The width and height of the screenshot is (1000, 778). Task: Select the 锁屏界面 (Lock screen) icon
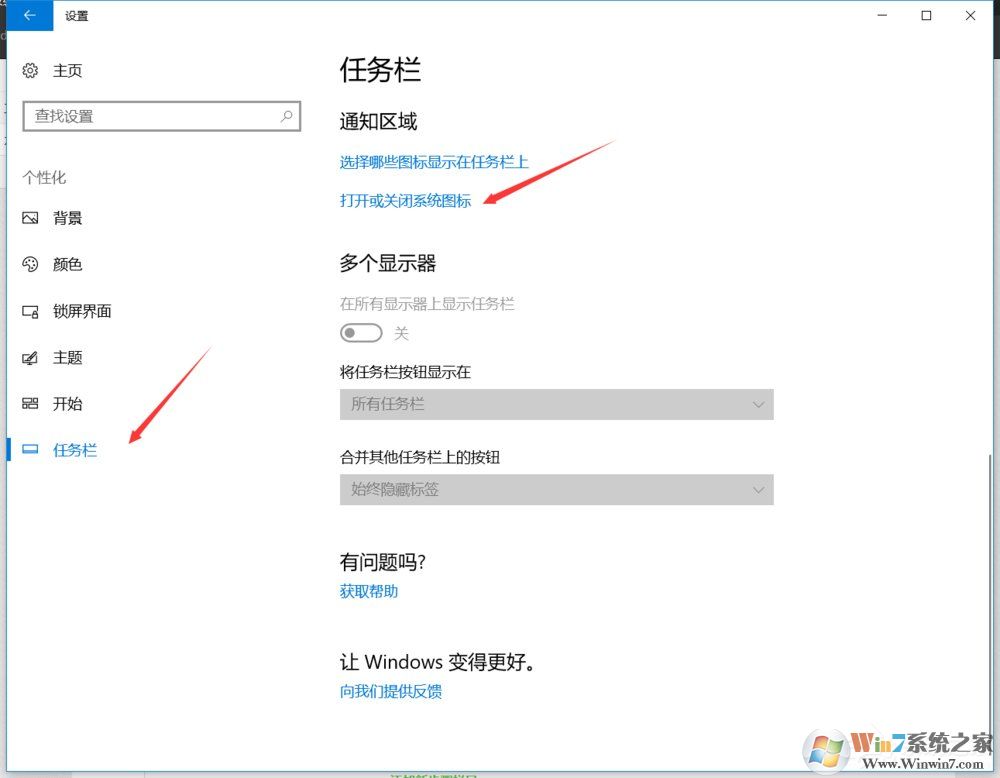point(31,311)
